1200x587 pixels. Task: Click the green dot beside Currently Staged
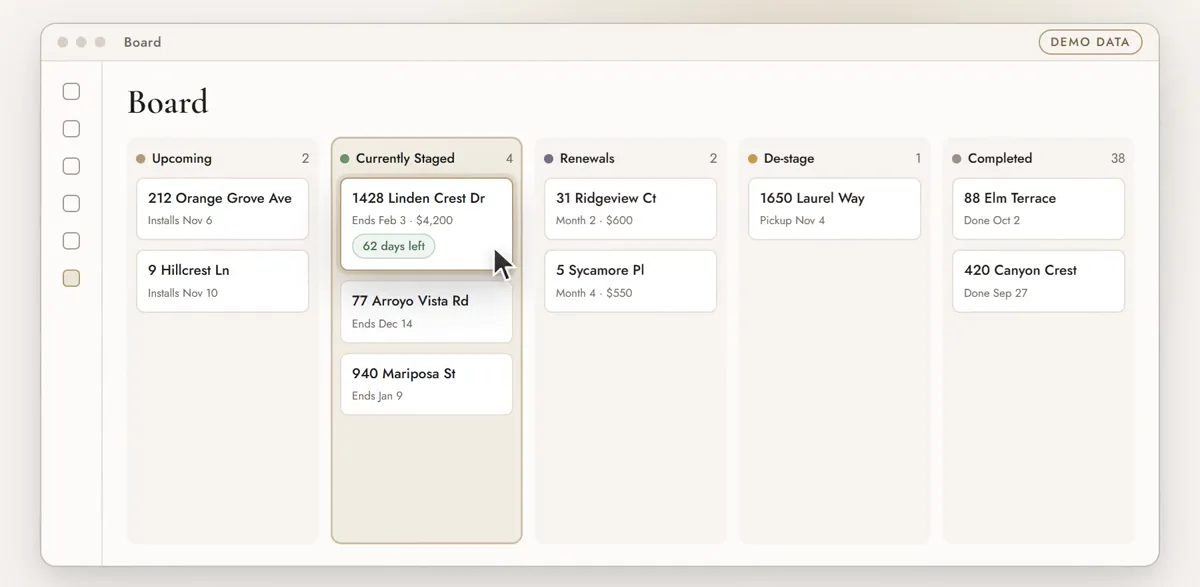(x=345, y=159)
